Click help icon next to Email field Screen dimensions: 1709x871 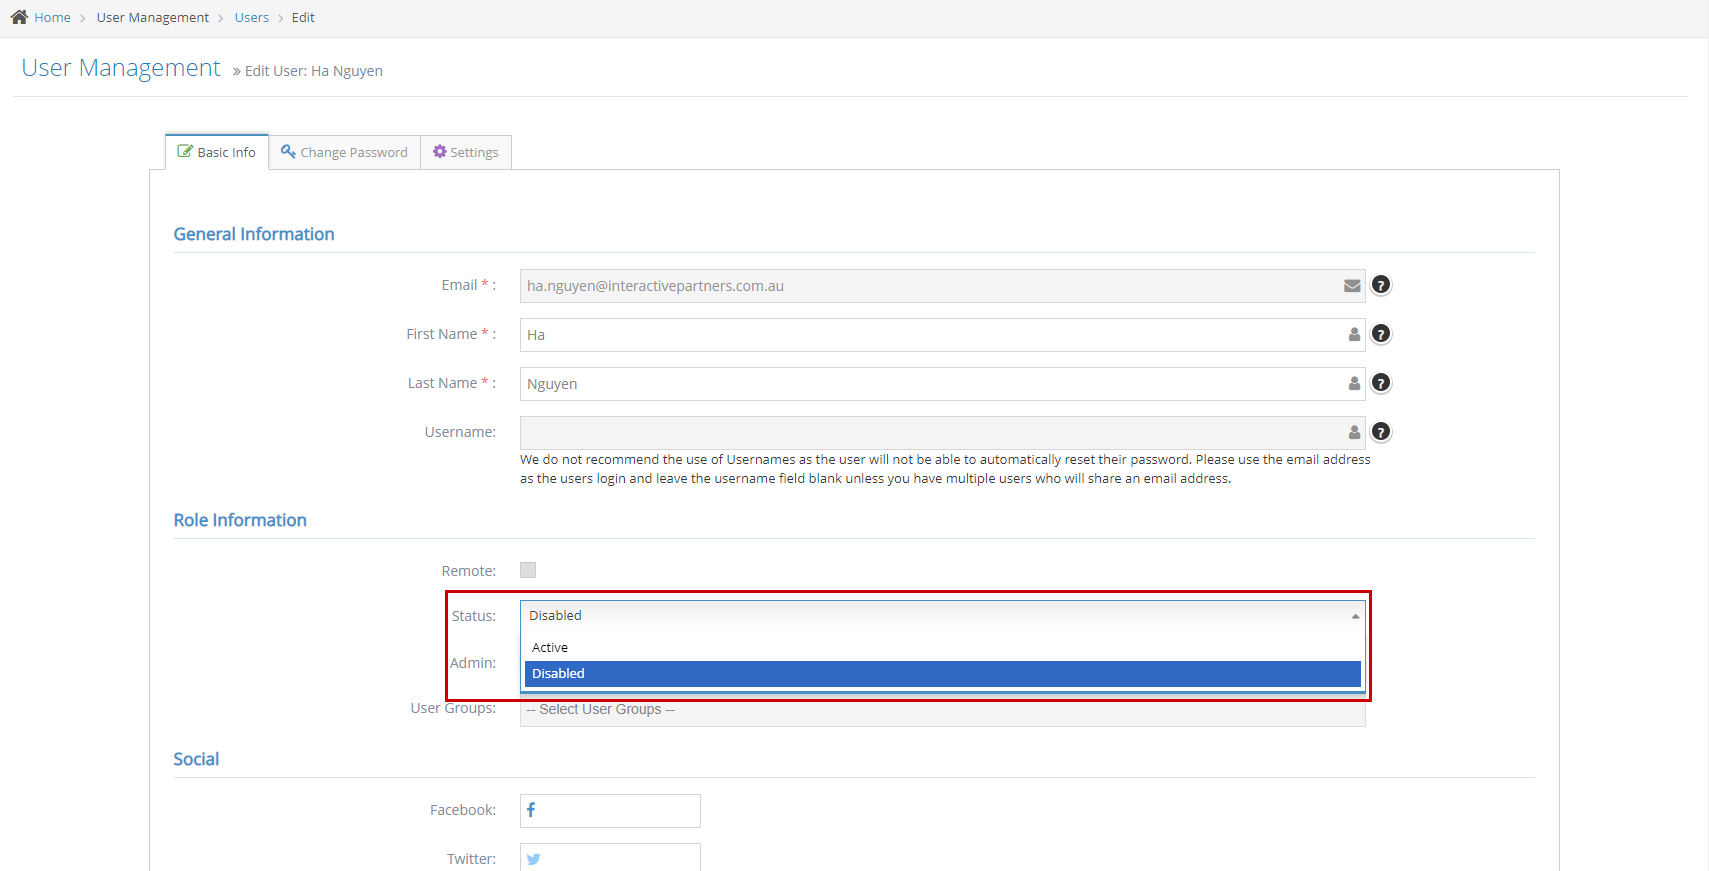1380,285
